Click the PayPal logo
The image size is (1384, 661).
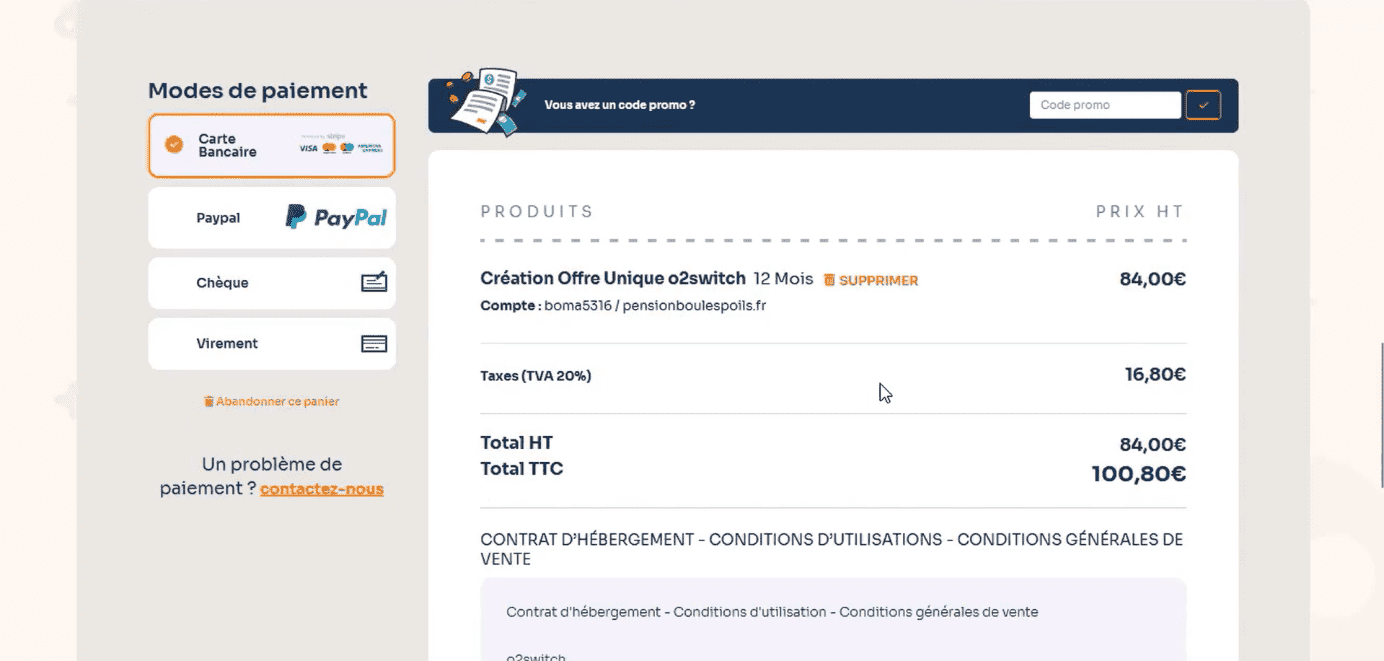[336, 217]
